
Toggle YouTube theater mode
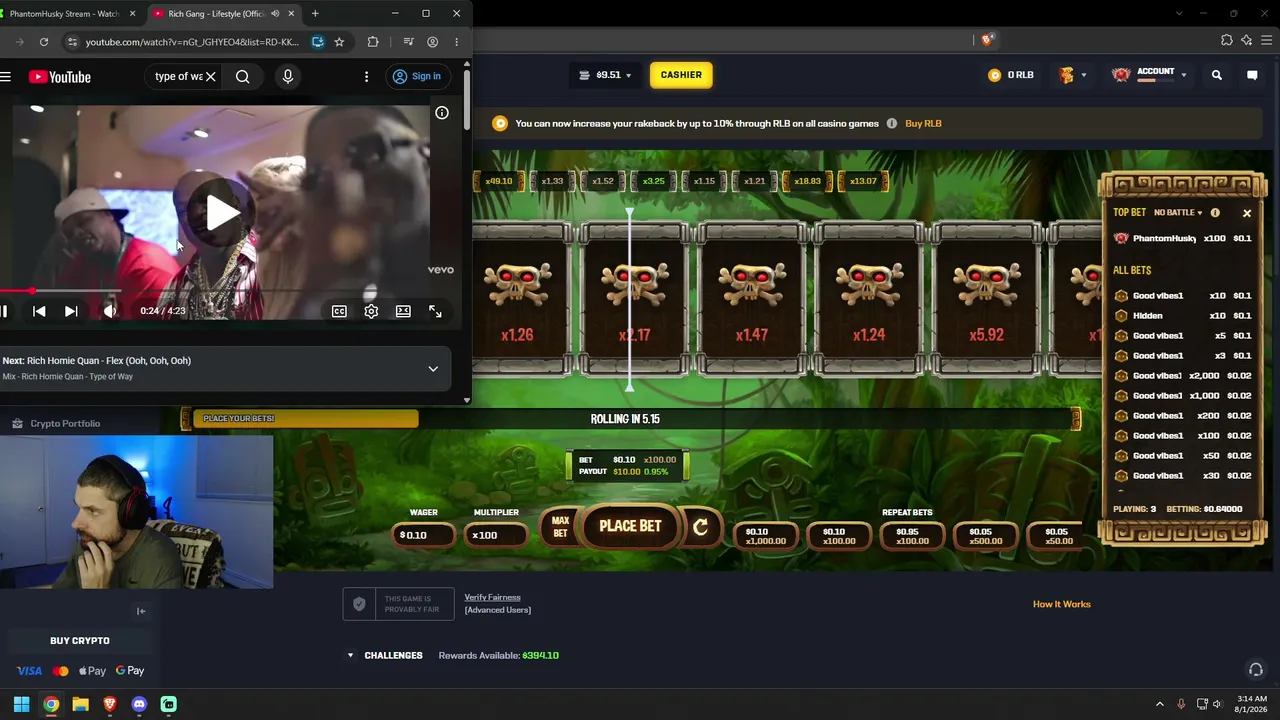point(403,312)
